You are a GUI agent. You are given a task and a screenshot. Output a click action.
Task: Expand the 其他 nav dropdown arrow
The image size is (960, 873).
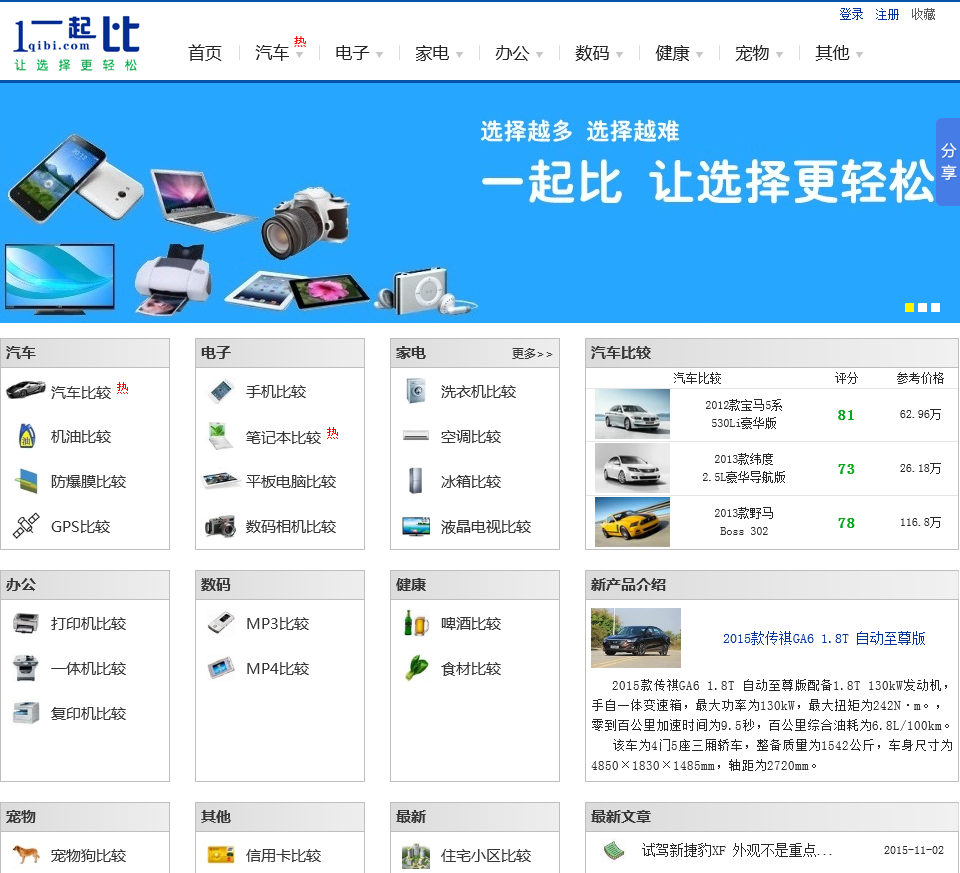860,55
